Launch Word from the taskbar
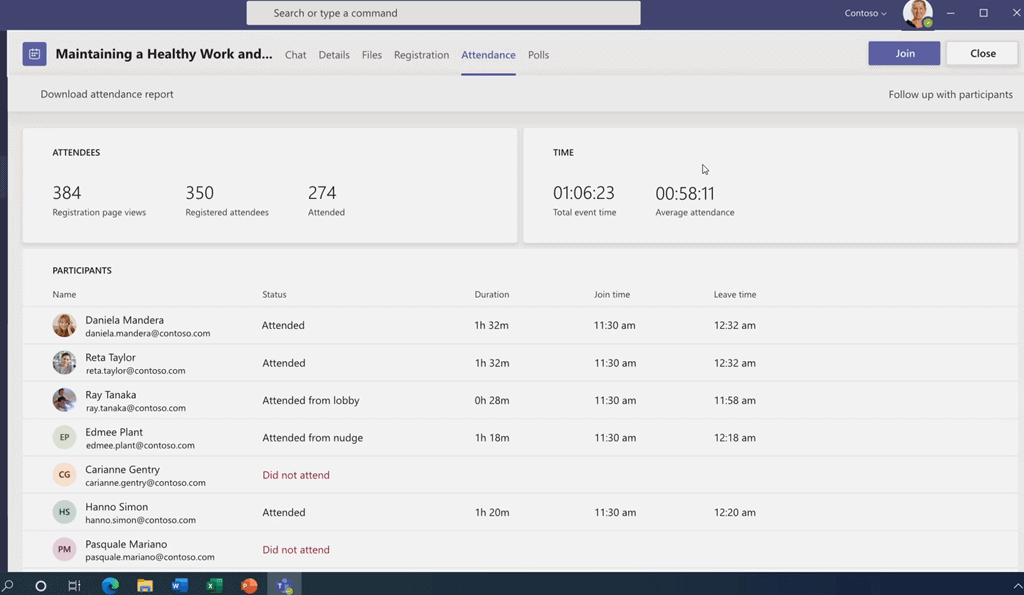The height and width of the screenshot is (595, 1024). pyautogui.click(x=180, y=585)
